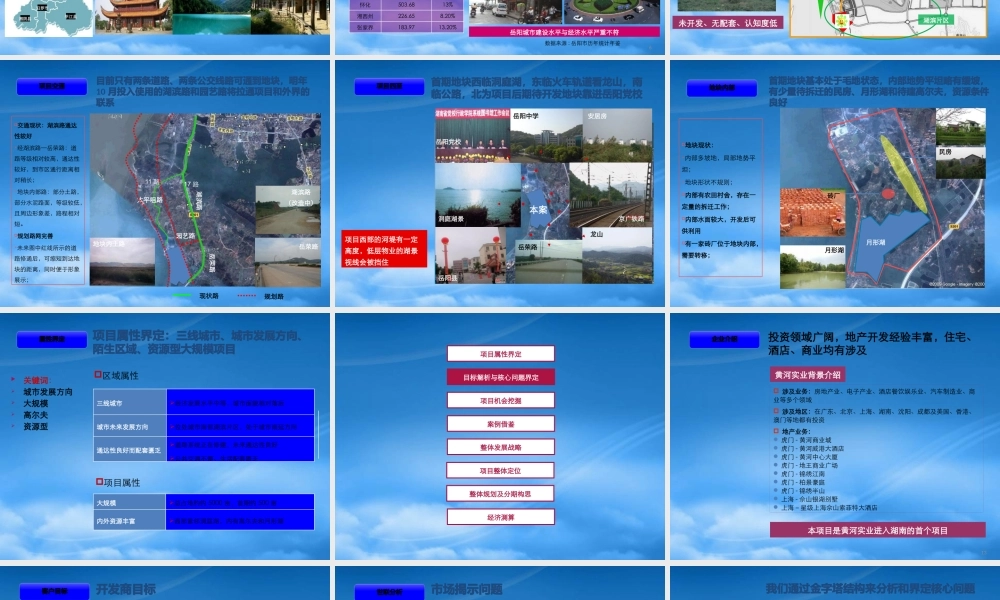The width and height of the screenshot is (1000, 600).
Task: Click the 经济测算 agenda box
Action: [501, 517]
